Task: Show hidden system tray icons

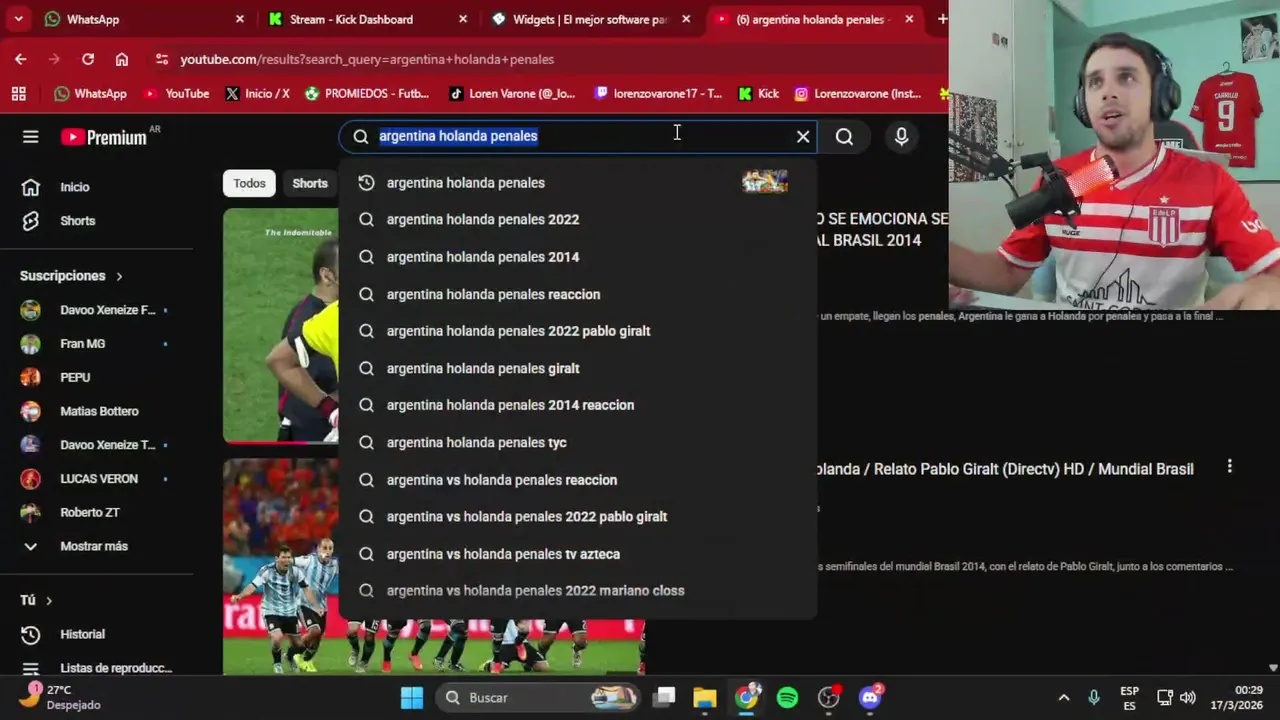Action: [1063, 697]
